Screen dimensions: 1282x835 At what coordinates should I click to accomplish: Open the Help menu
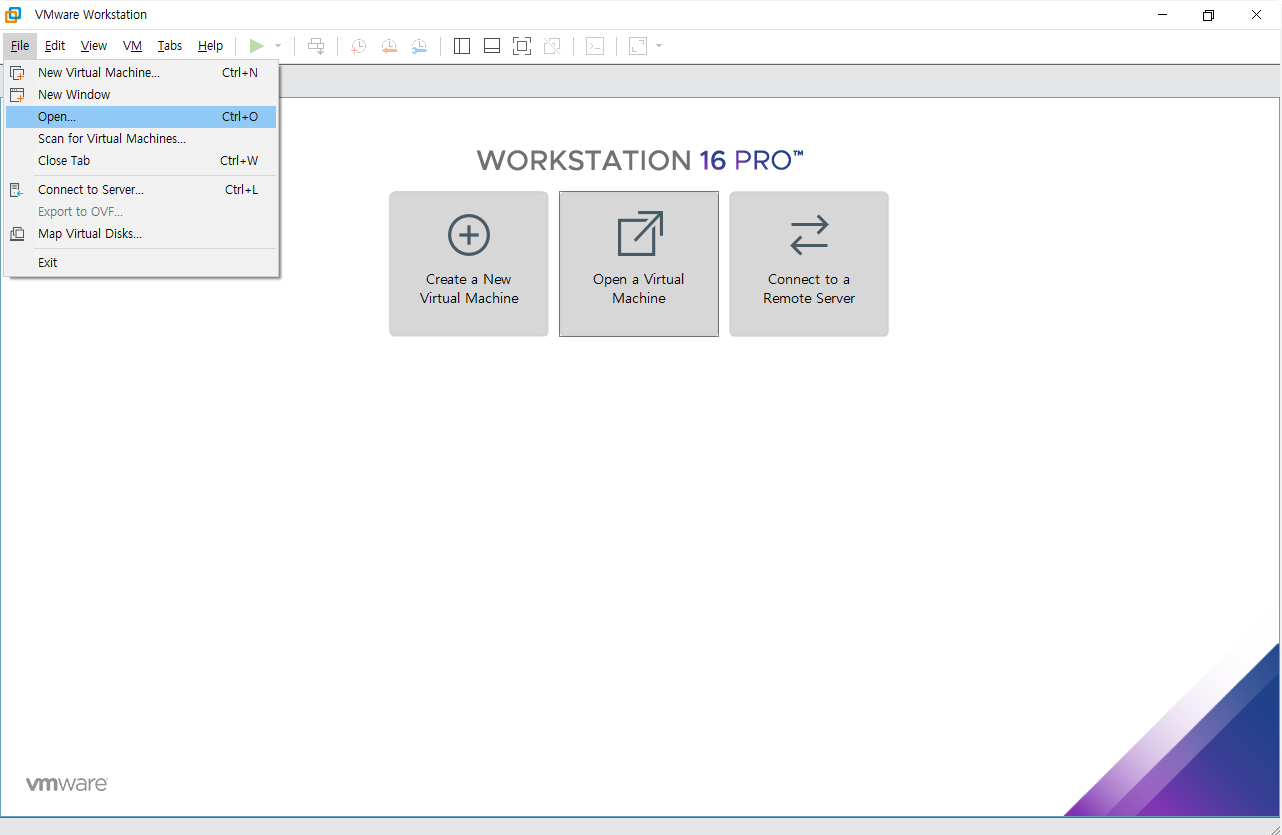tap(210, 46)
